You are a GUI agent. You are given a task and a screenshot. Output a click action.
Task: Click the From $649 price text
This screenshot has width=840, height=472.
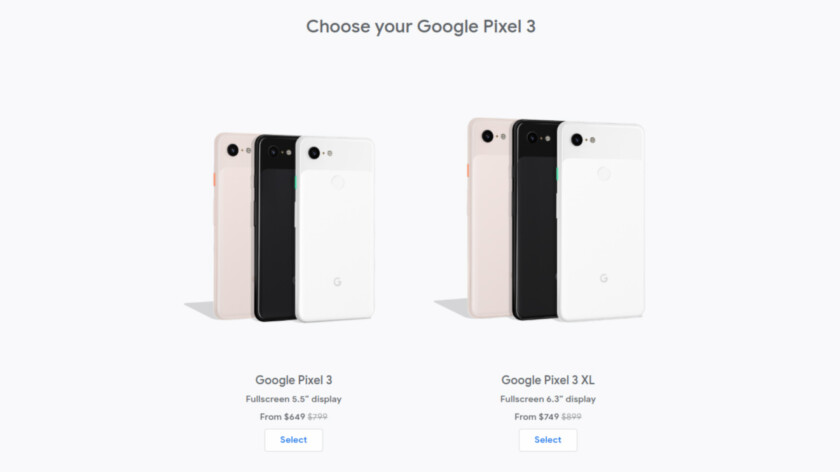pyautogui.click(x=282, y=417)
